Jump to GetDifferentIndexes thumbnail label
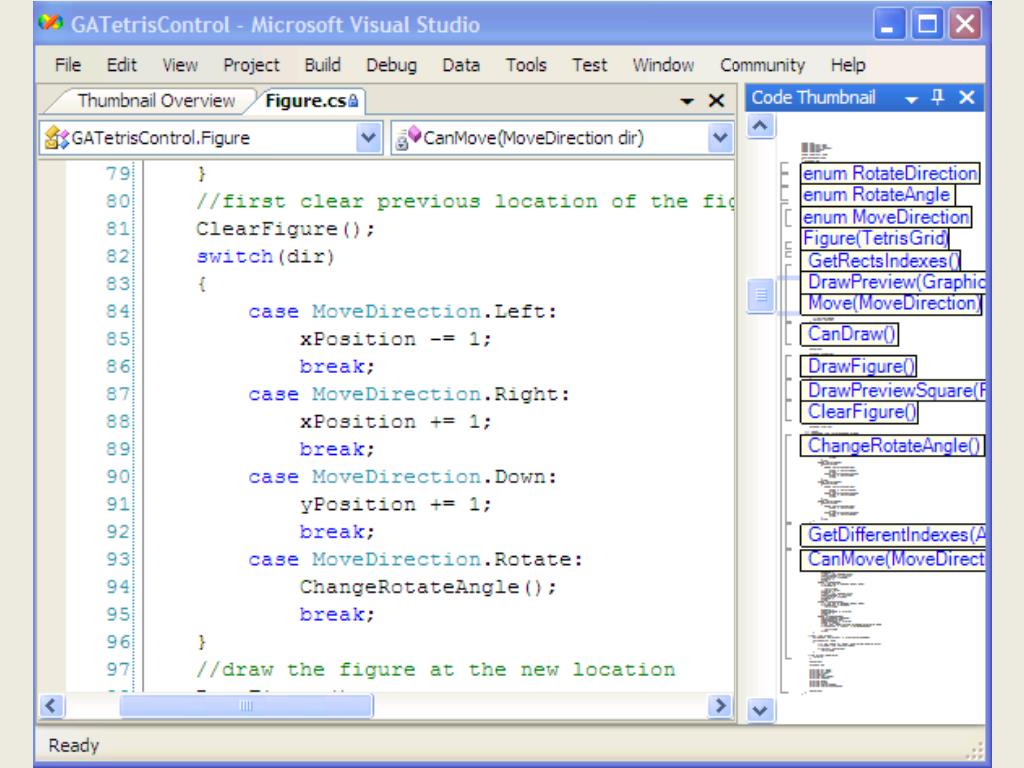This screenshot has height=768, width=1024. click(893, 535)
